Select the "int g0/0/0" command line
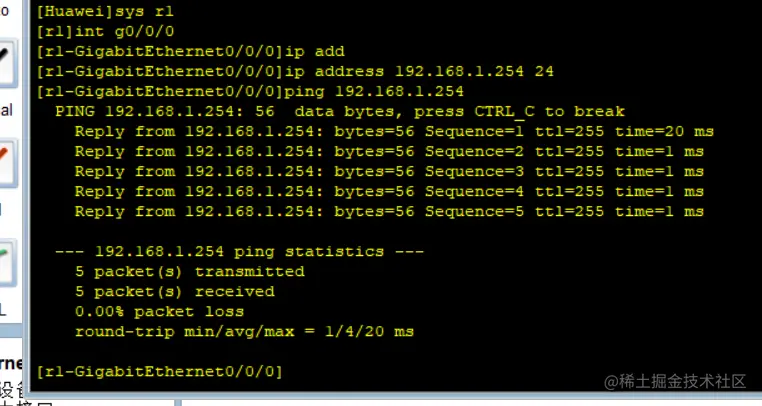This screenshot has width=762, height=406. (x=85, y=32)
